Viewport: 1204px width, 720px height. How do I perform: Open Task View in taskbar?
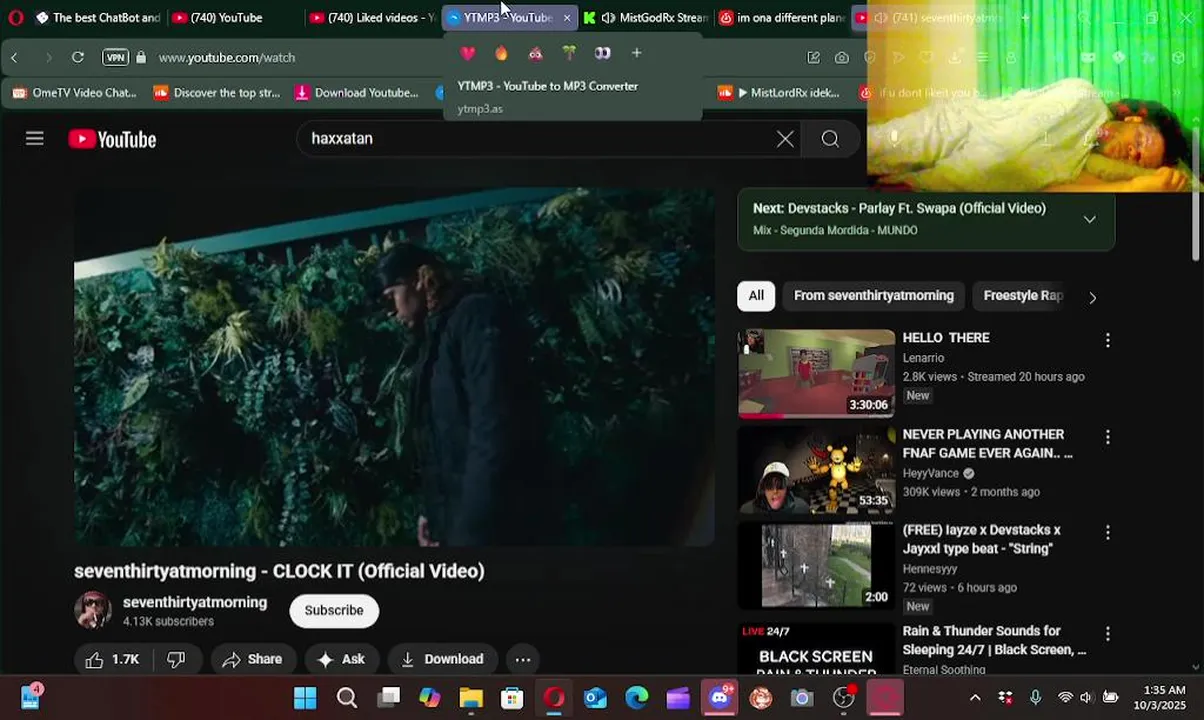pos(389,698)
